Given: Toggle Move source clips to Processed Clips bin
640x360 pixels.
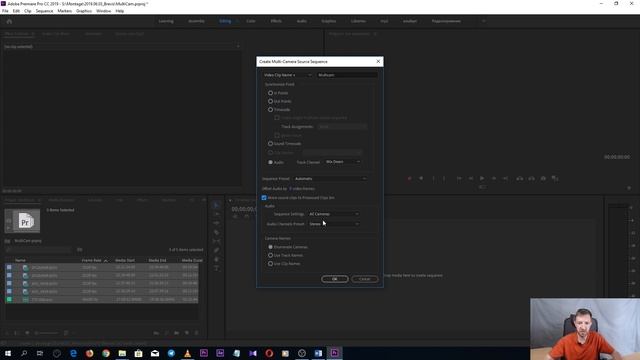Looking at the screenshot, I should [264, 198].
